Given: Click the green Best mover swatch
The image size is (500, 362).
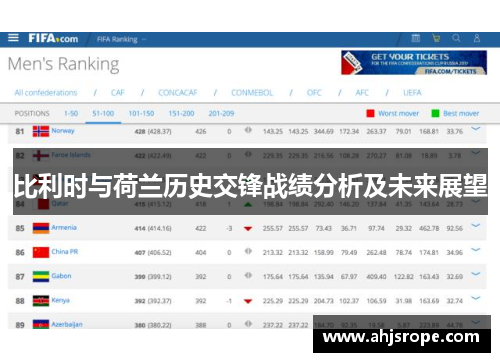Looking at the screenshot, I should pyautogui.click(x=435, y=113).
